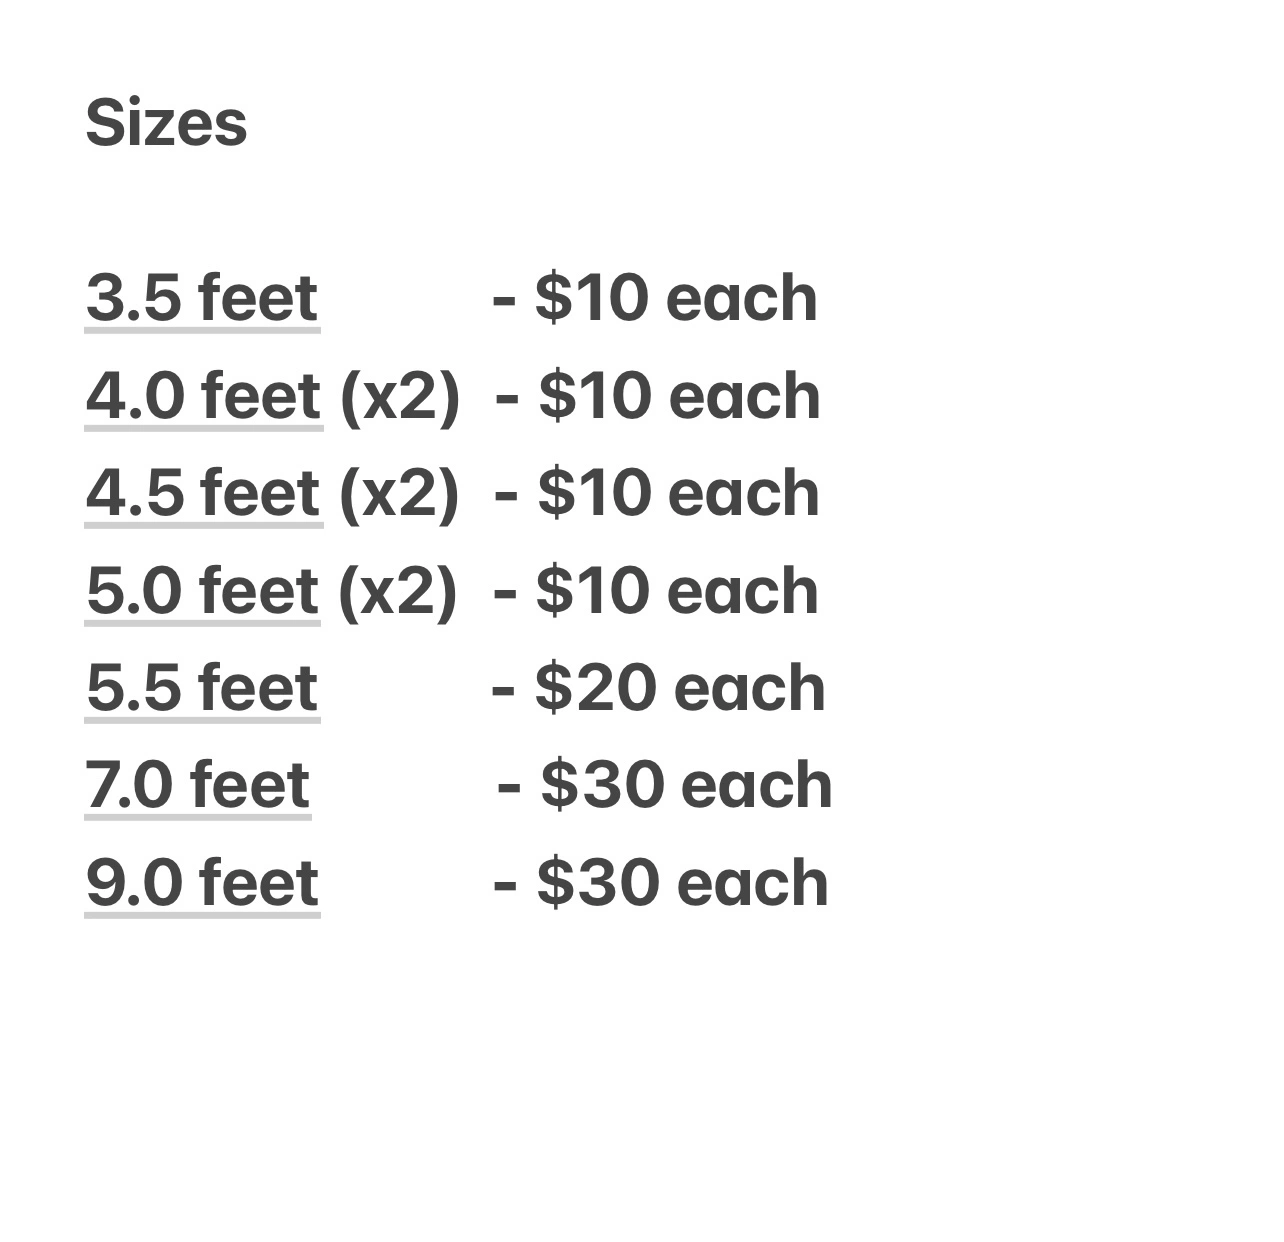Click the word each on 5.5 feet row
Viewport: 1284px width, 1242px height.
[x=750, y=688]
